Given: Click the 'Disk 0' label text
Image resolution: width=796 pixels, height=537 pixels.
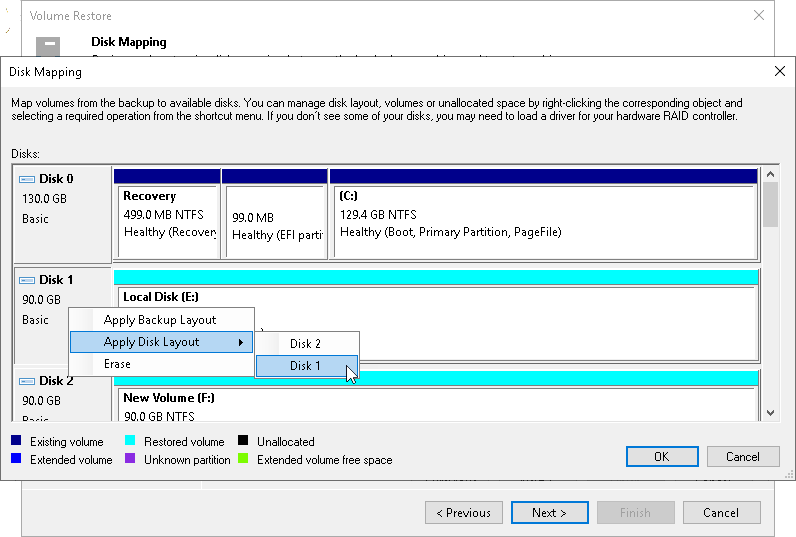Looking at the screenshot, I should [x=56, y=179].
